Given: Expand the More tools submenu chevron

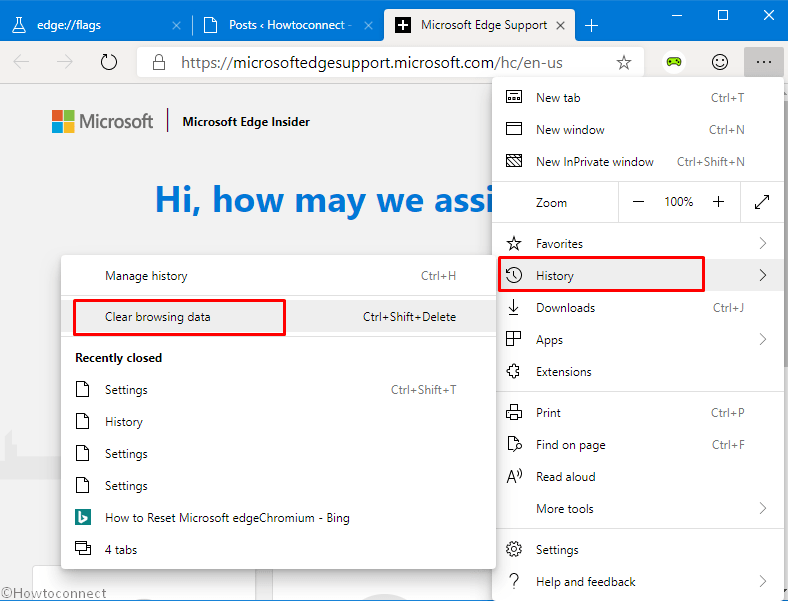Looking at the screenshot, I should point(762,509).
